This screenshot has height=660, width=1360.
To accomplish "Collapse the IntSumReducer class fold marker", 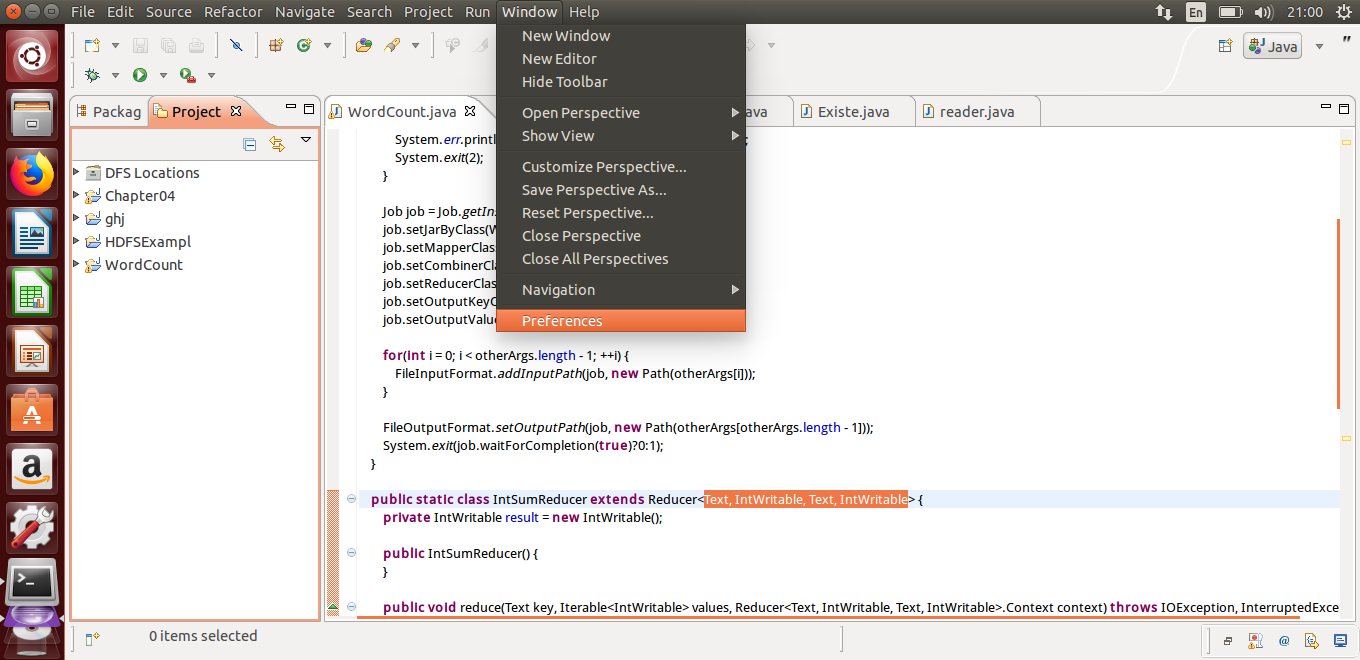I will tap(351, 498).
